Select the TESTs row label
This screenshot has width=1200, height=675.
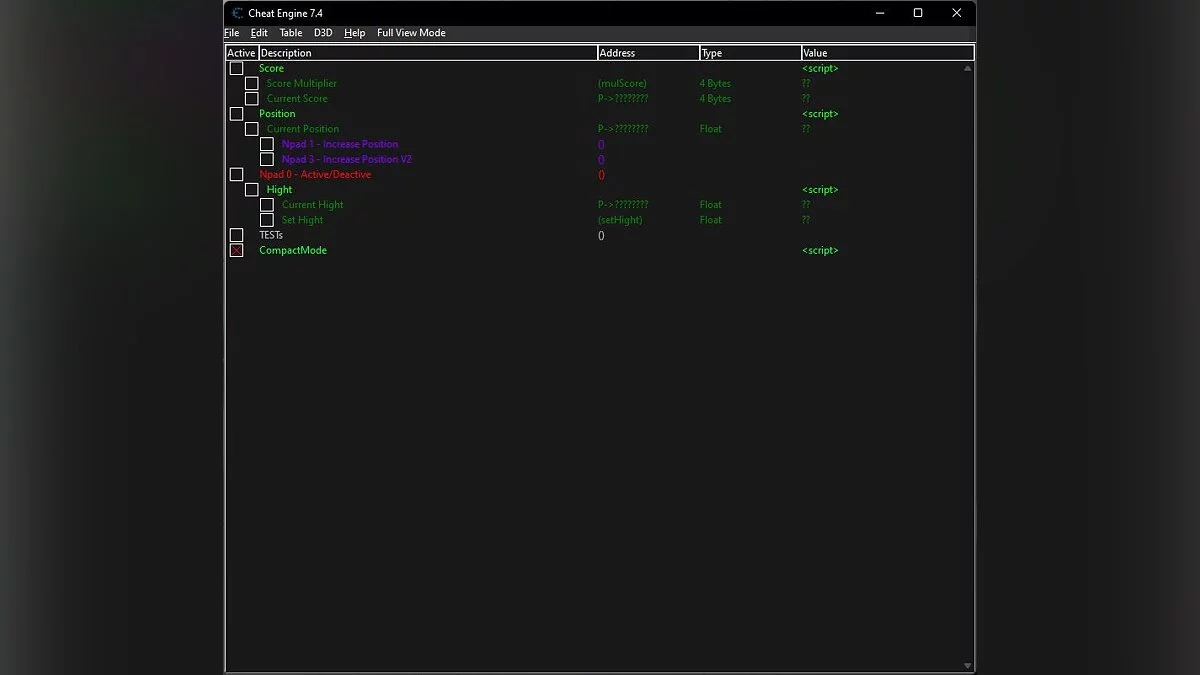coord(271,235)
